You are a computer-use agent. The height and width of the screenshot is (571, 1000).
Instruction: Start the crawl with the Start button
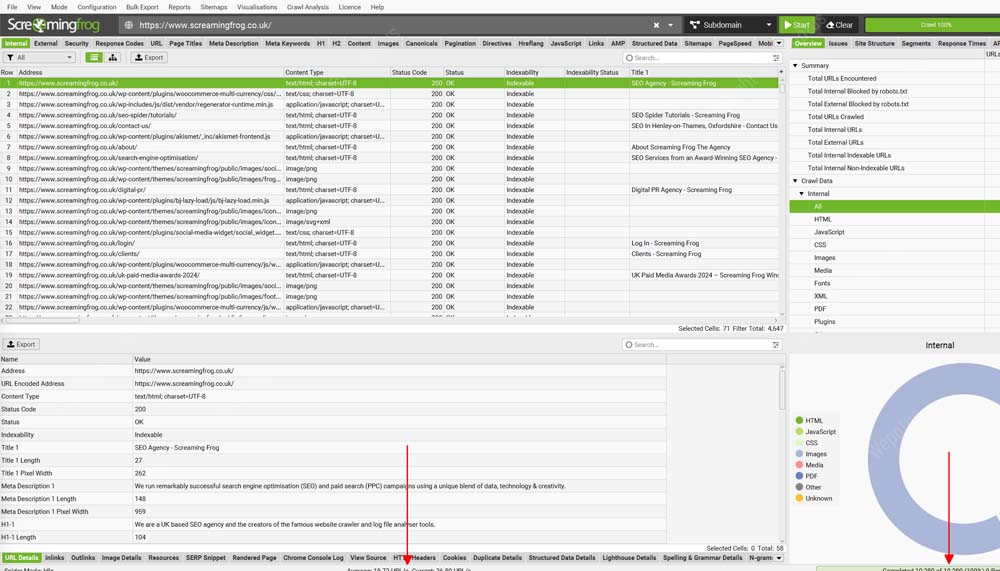[797, 25]
